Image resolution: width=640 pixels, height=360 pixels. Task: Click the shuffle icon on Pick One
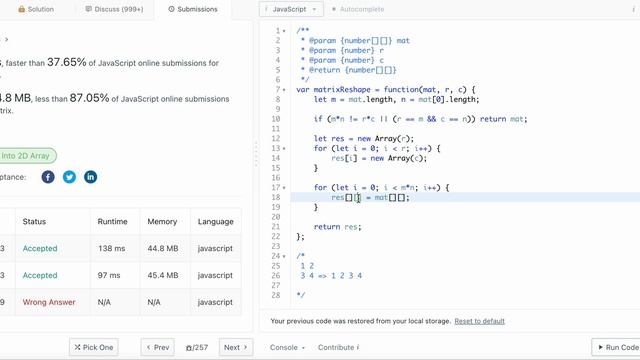pyautogui.click(x=77, y=347)
